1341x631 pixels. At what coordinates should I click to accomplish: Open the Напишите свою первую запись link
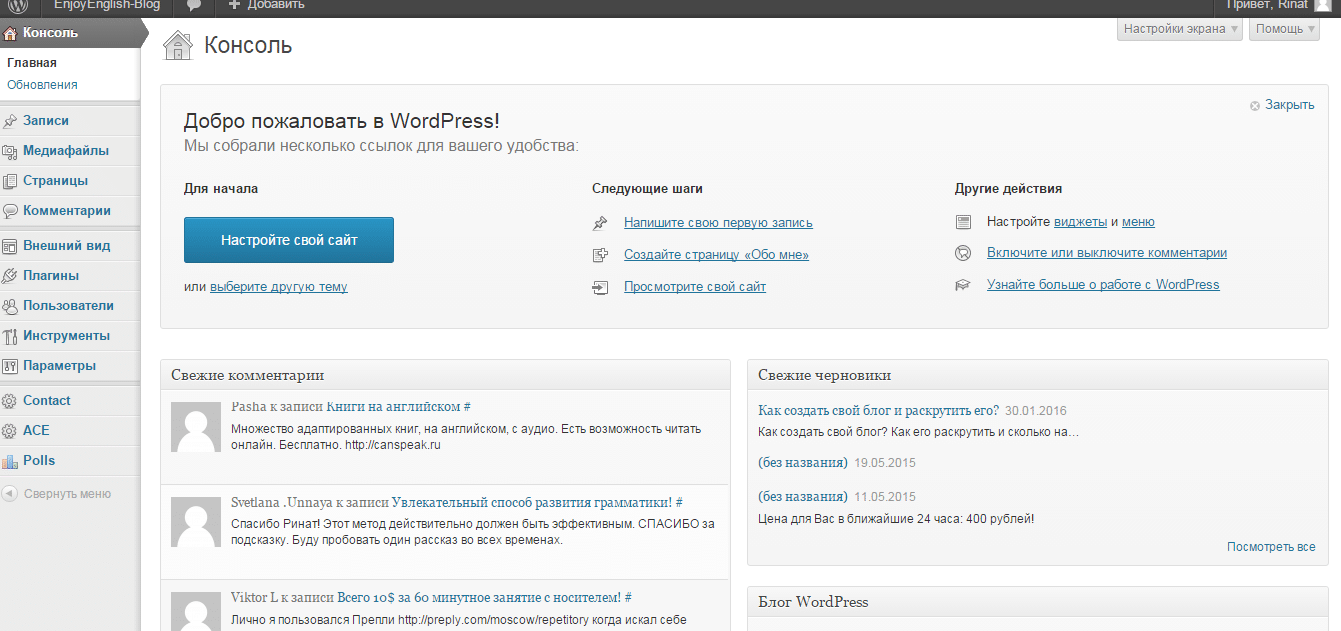point(718,223)
